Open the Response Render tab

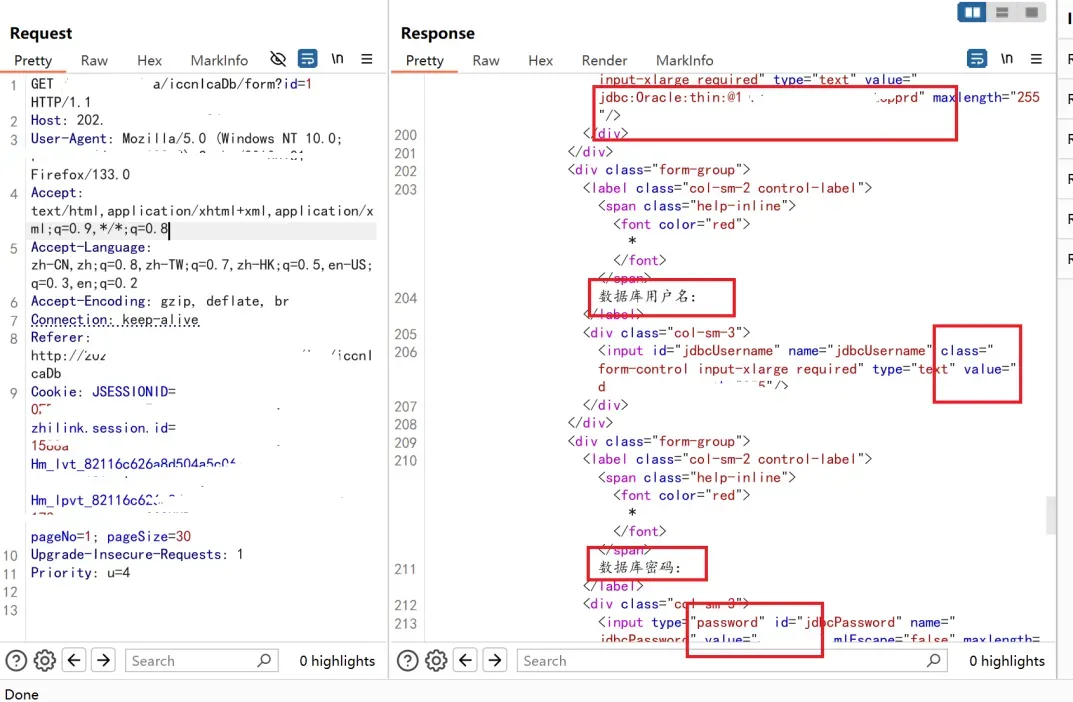[x=604, y=60]
